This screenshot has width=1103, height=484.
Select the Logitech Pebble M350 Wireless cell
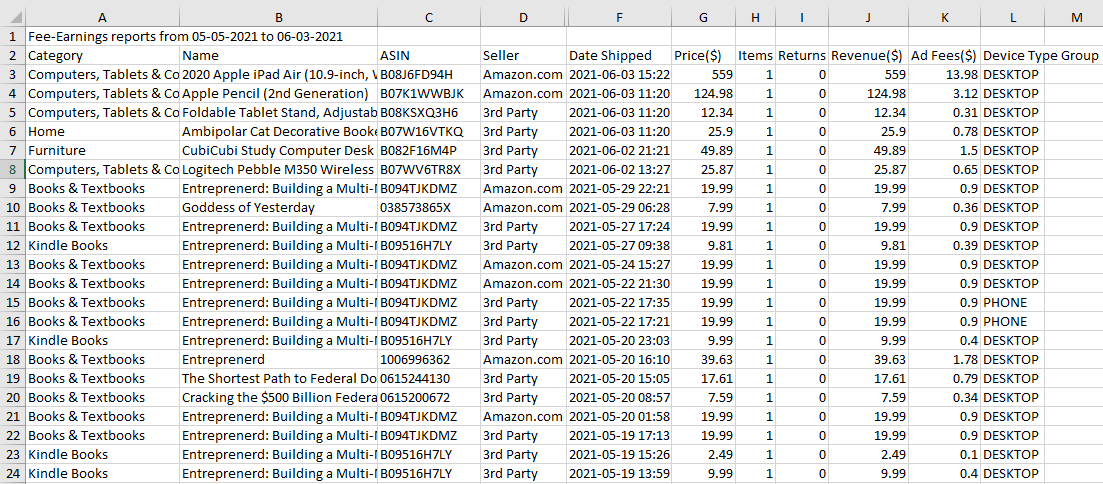(279, 170)
